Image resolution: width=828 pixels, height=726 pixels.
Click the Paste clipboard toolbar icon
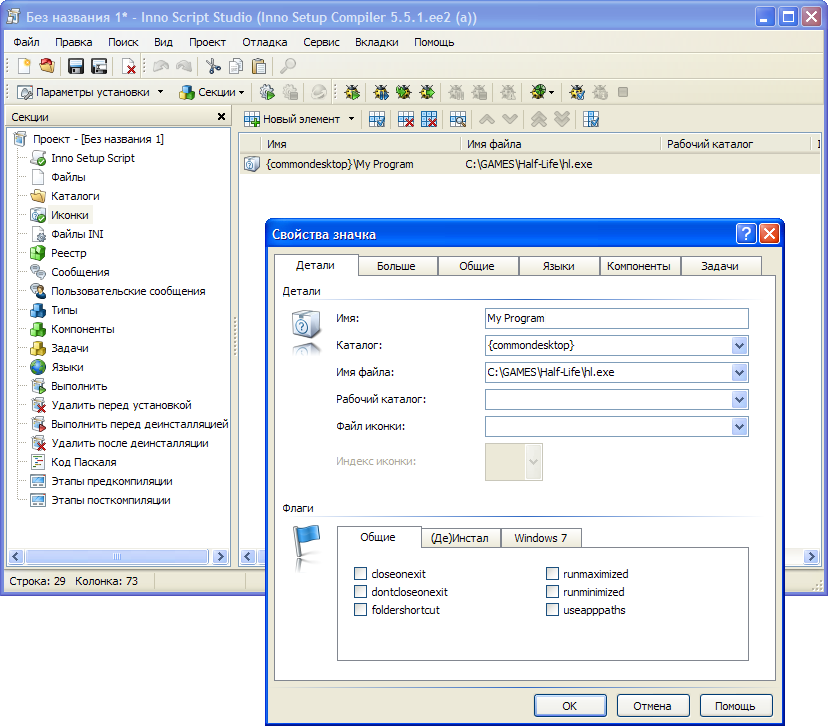pos(259,66)
